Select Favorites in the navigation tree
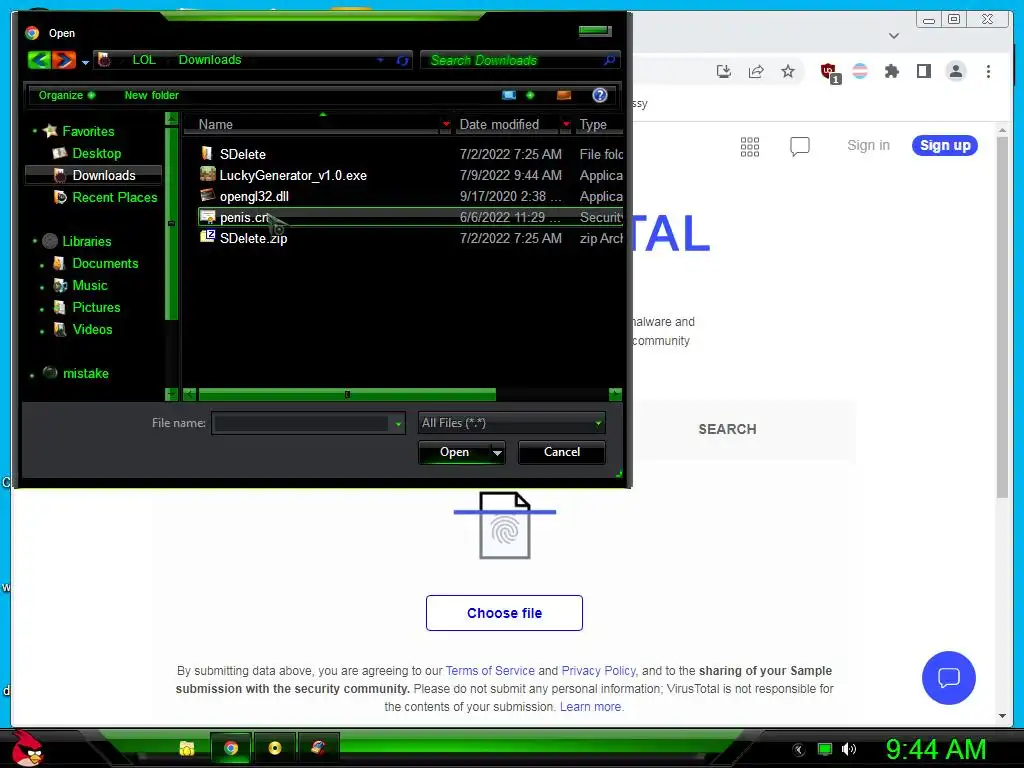1024x768 pixels. pyautogui.click(x=88, y=131)
